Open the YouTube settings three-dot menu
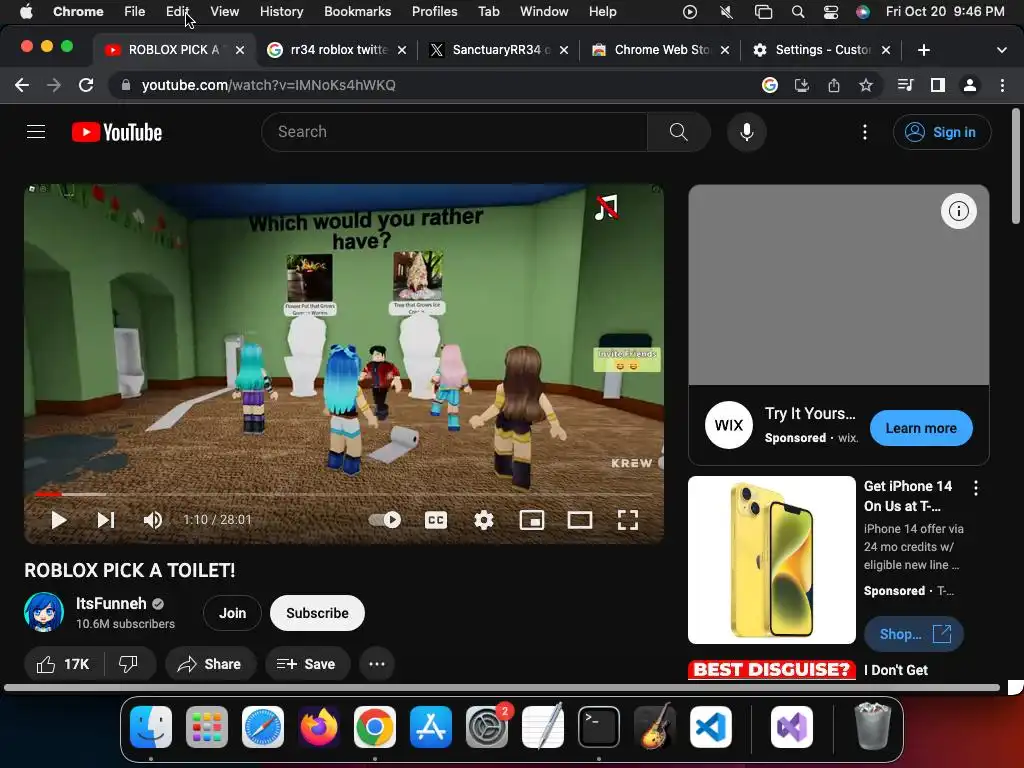 [x=865, y=132]
